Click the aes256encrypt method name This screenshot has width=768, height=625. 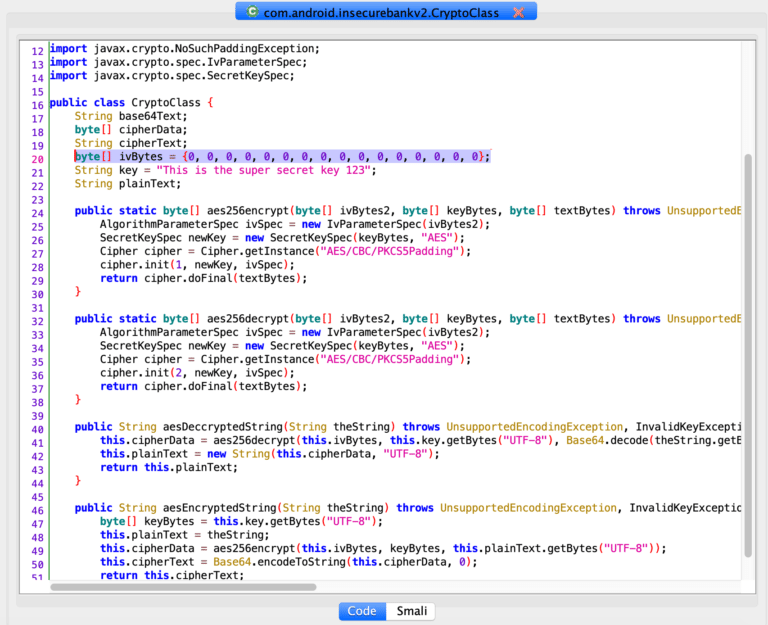pyautogui.click(x=248, y=211)
